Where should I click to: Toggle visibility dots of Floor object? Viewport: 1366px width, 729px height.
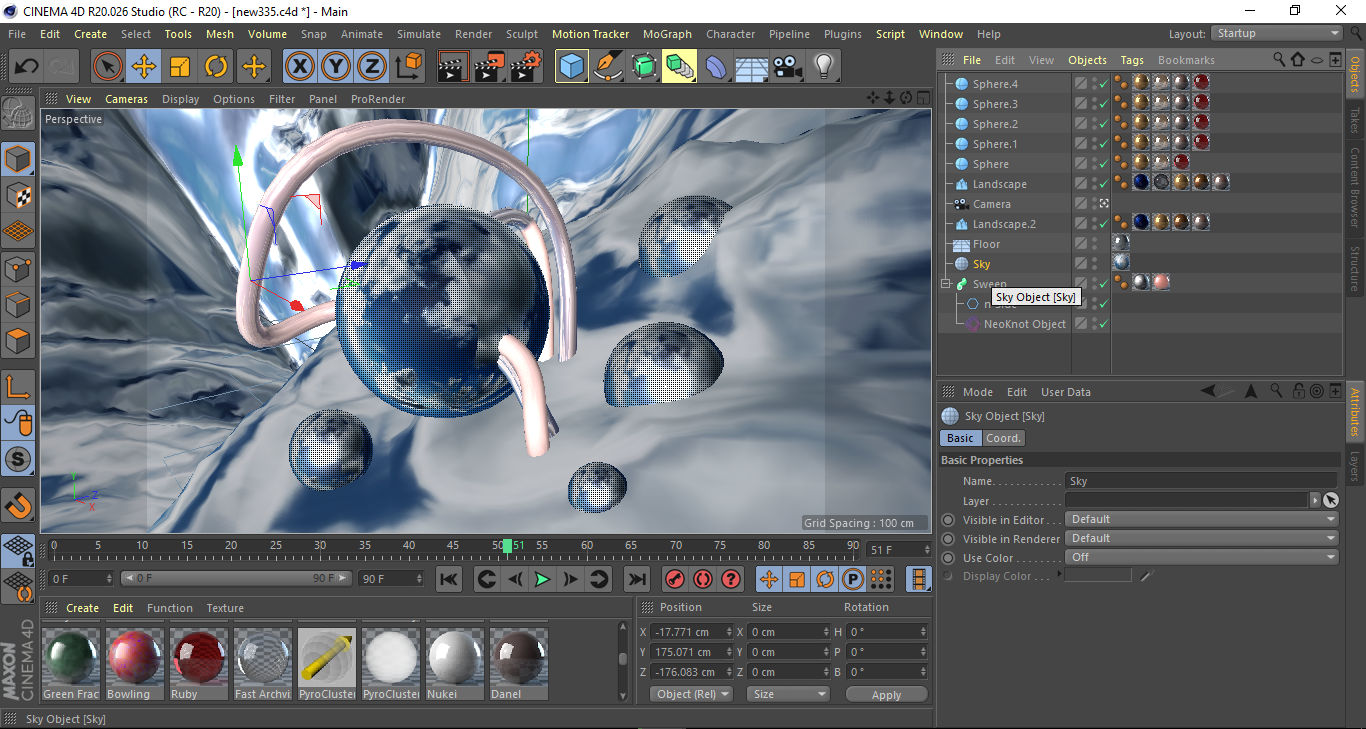tap(1094, 244)
